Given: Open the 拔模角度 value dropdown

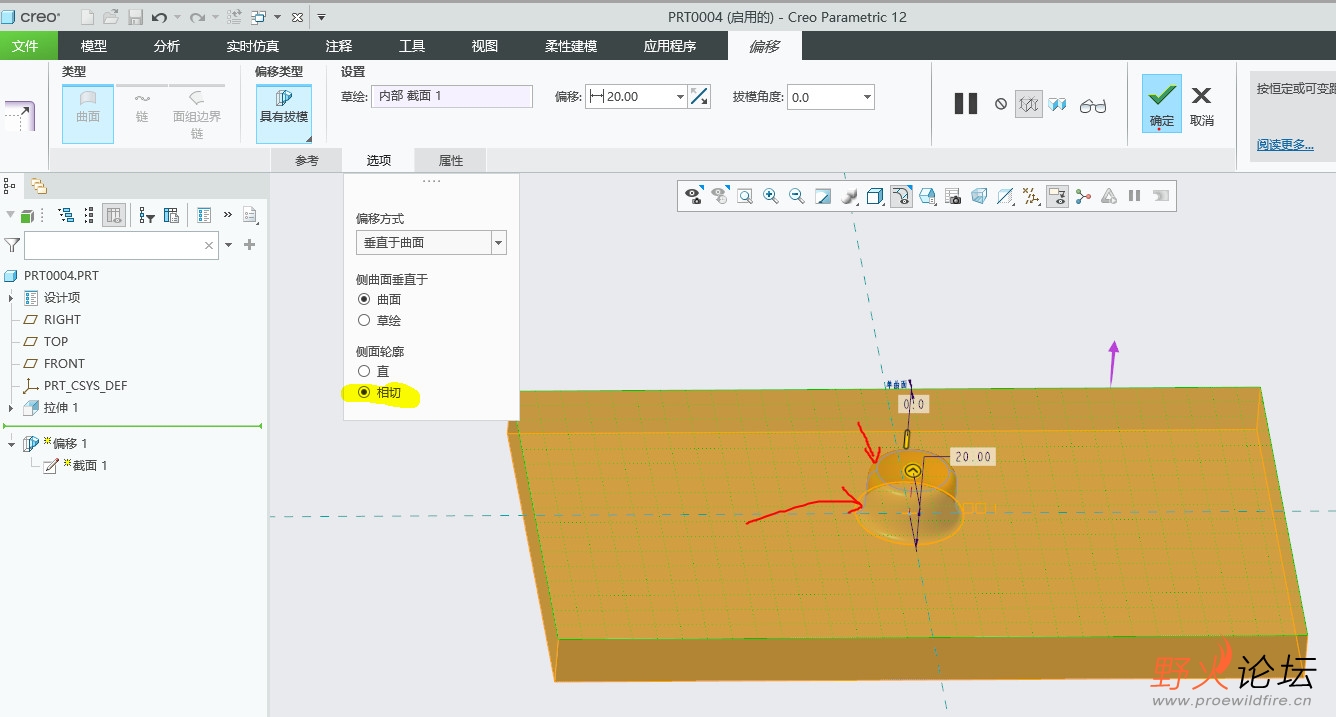Looking at the screenshot, I should coord(866,97).
